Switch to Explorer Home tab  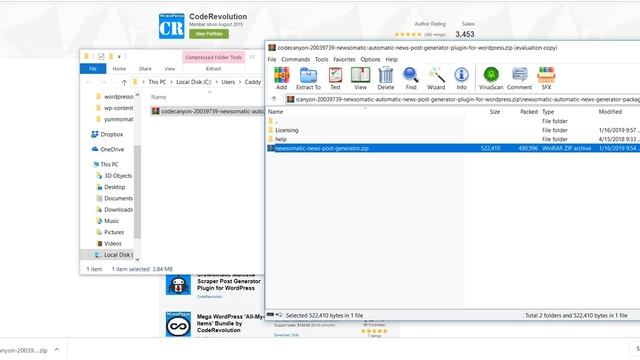tap(119, 69)
